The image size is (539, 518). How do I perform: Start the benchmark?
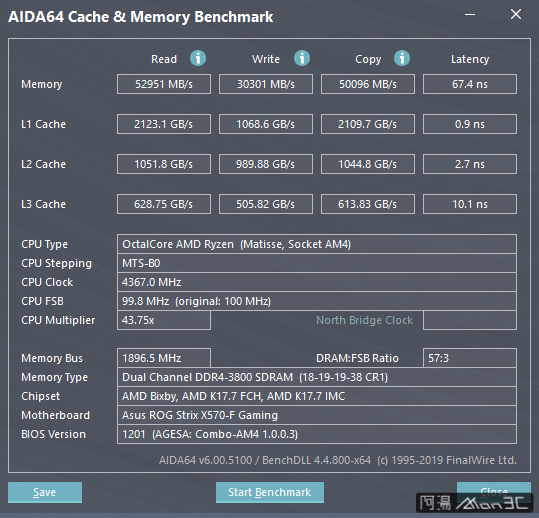tap(270, 492)
